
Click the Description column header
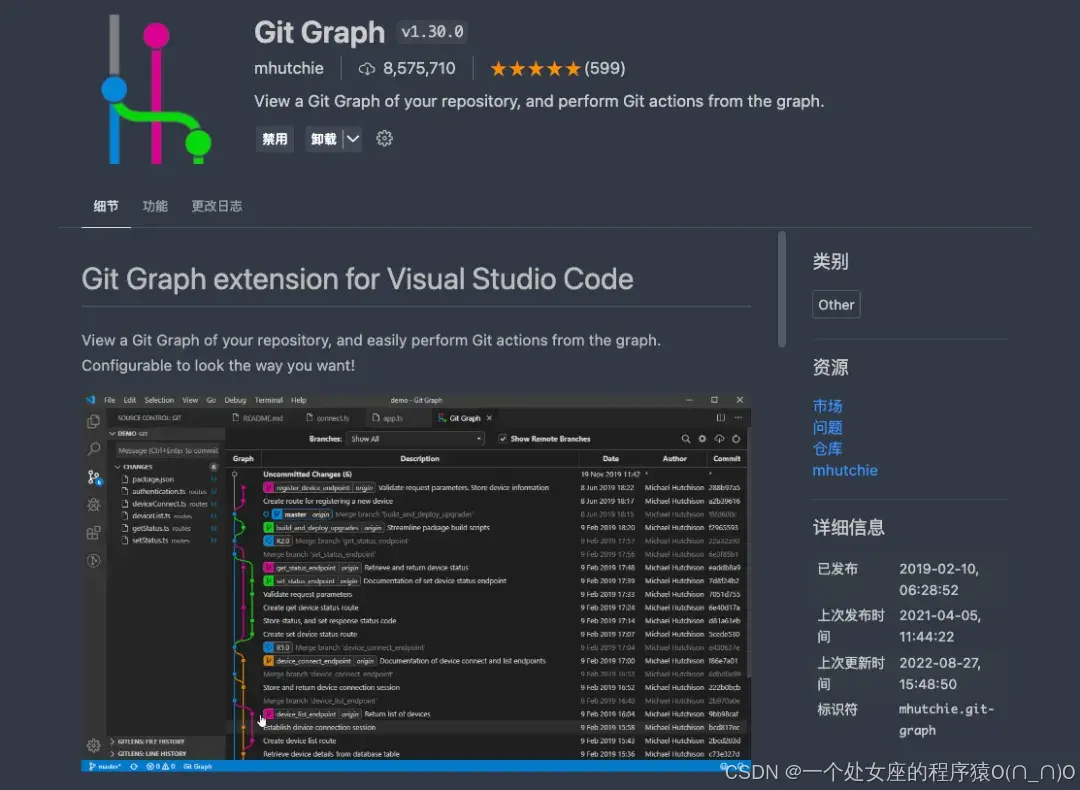(419, 459)
